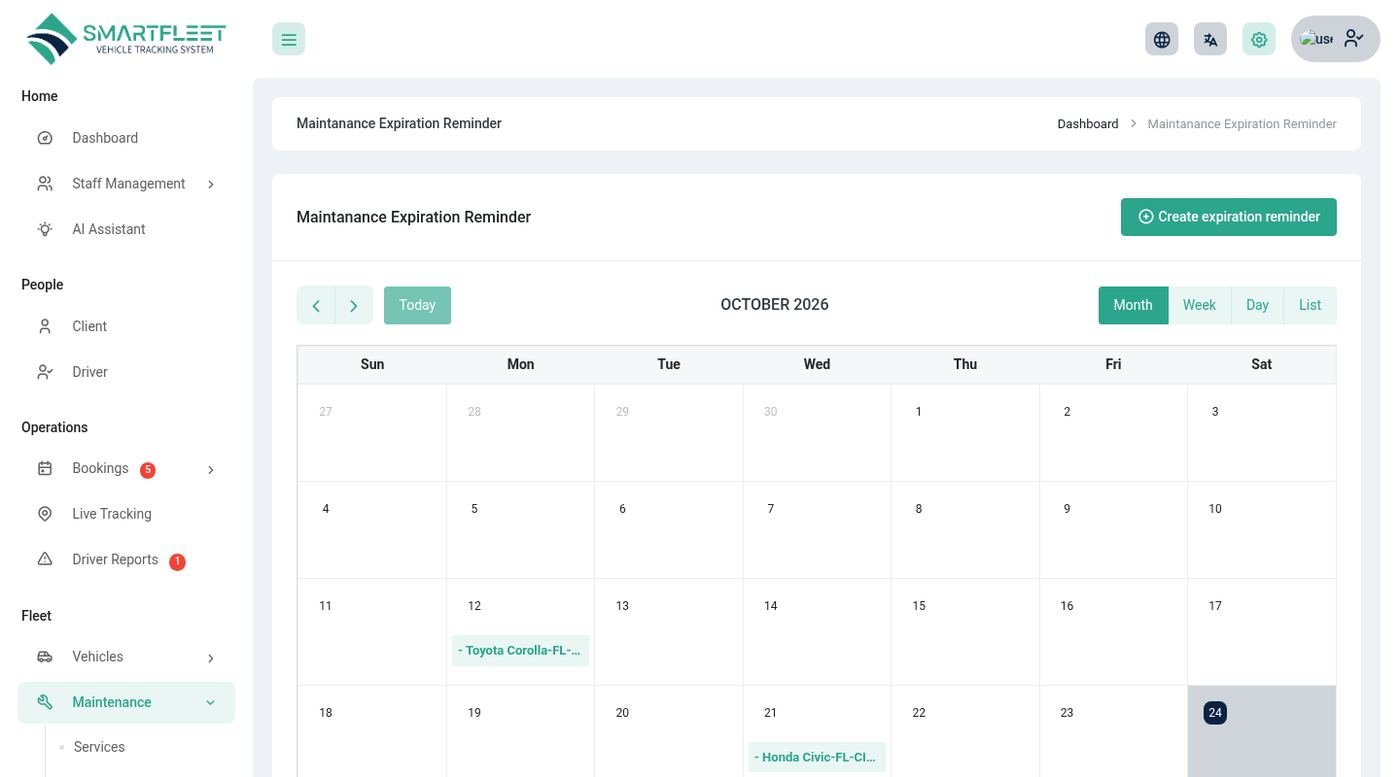Click the Driver Reports red badge 1
Viewport: 1400px width, 777px height.
pyautogui.click(x=177, y=562)
